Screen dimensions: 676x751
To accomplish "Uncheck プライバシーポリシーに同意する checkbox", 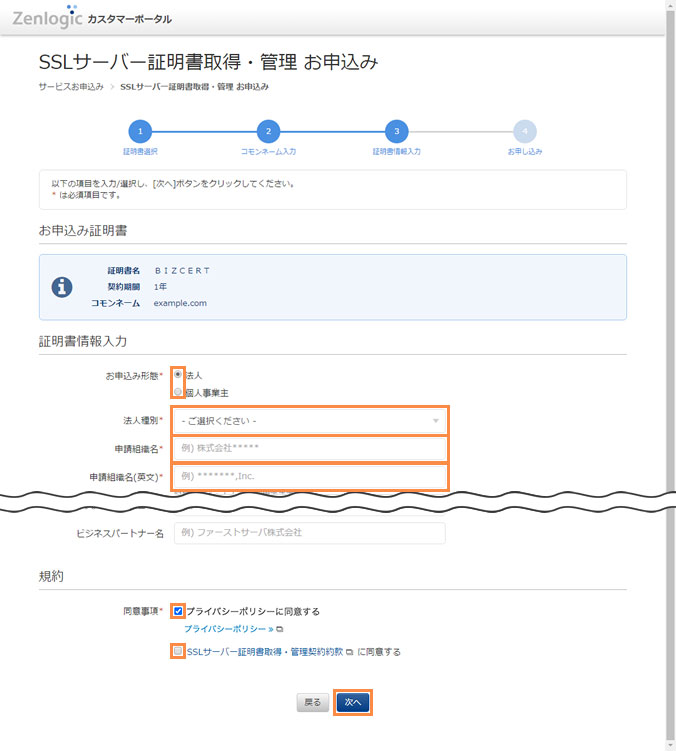I will 178,610.
